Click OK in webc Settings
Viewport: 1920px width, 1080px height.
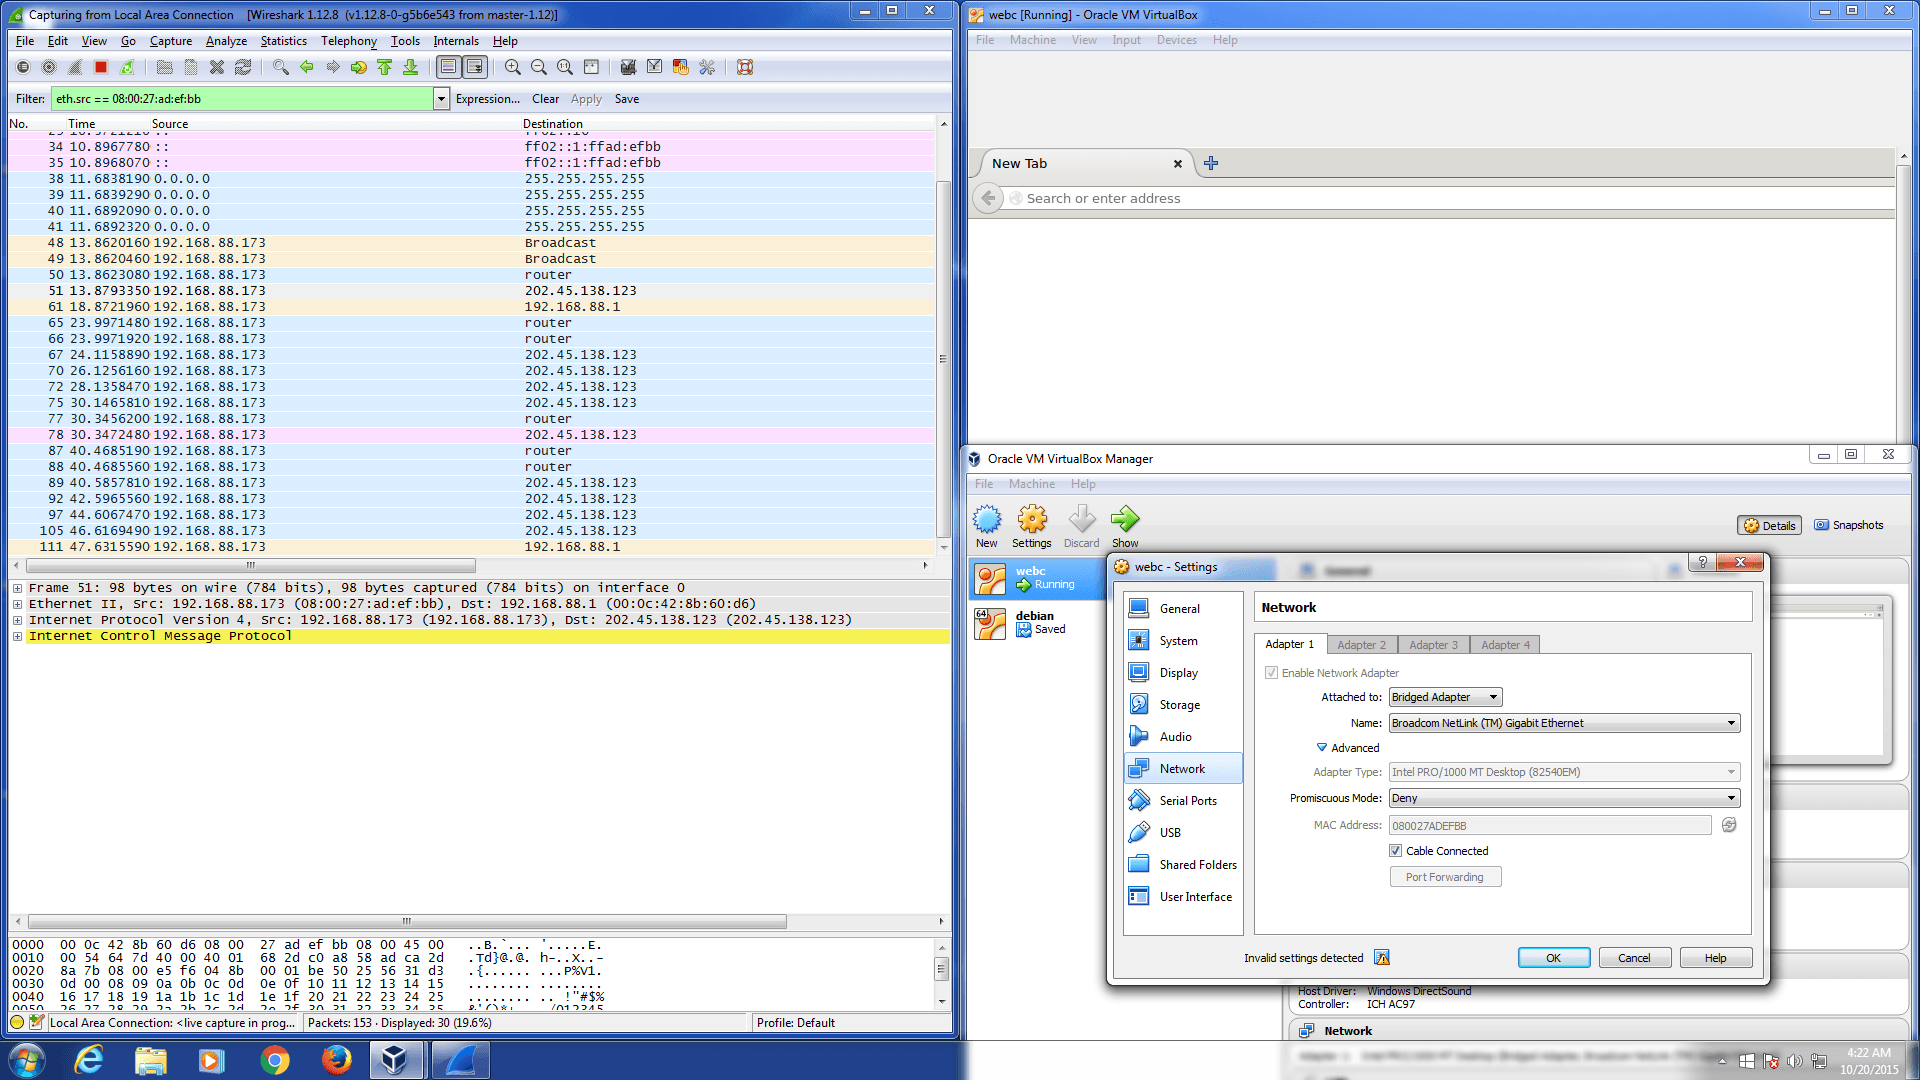coord(1554,958)
